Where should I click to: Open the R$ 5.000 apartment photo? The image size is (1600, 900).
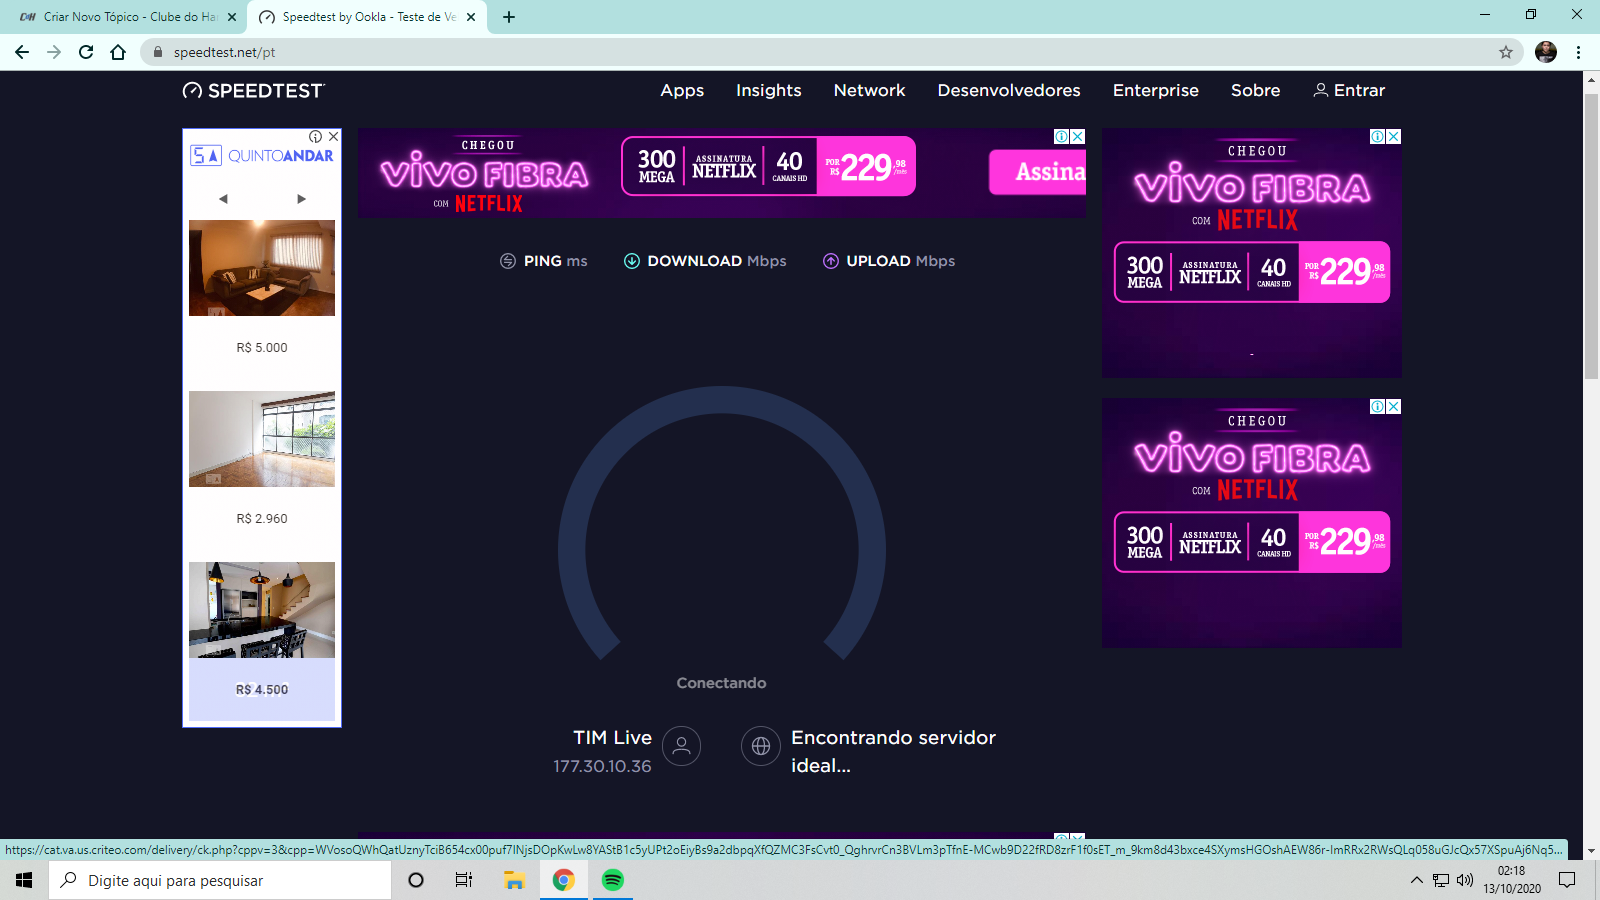click(262, 268)
